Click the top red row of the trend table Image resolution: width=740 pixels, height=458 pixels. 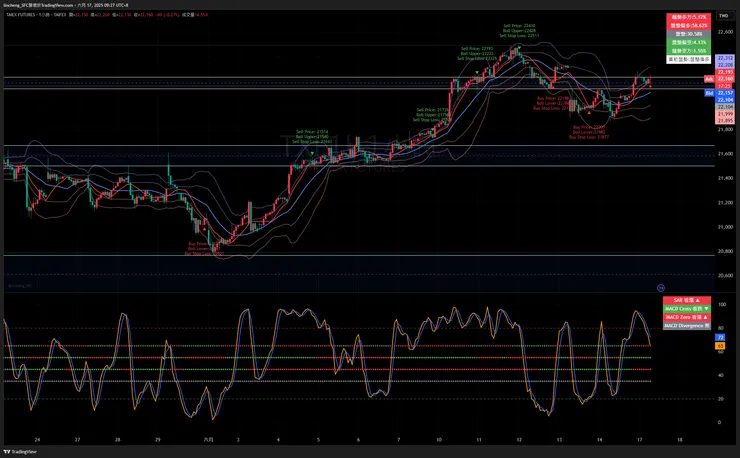tap(689, 17)
